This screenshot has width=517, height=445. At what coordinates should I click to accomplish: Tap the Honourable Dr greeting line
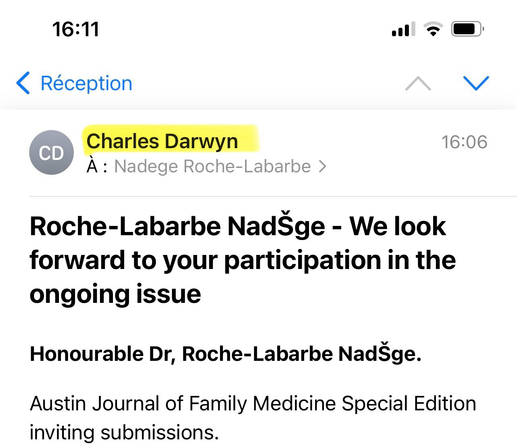click(x=226, y=354)
